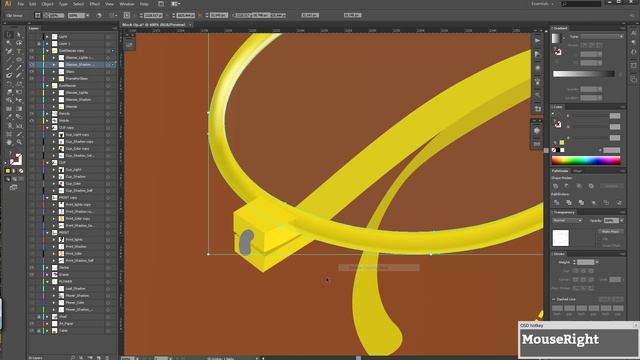Screen dimensions: 640x360
Task: Select the Pen tool
Action: [x=9, y=51]
